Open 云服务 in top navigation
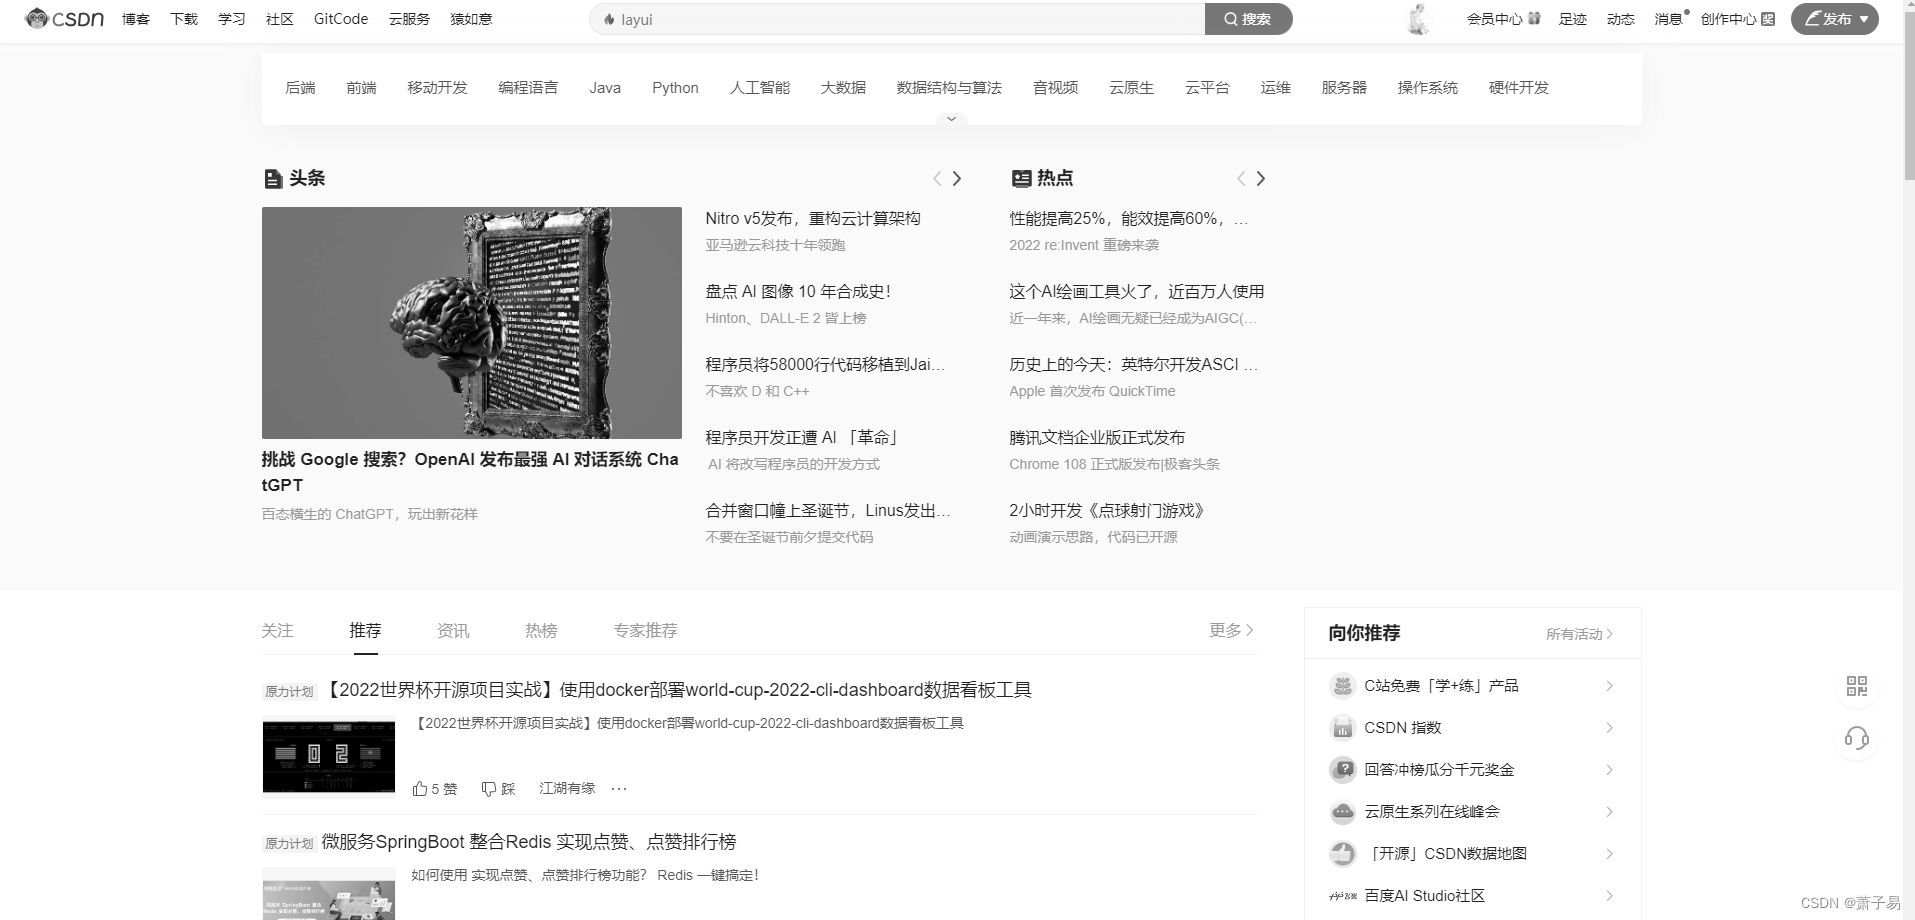This screenshot has height=920, width=1915. [409, 19]
